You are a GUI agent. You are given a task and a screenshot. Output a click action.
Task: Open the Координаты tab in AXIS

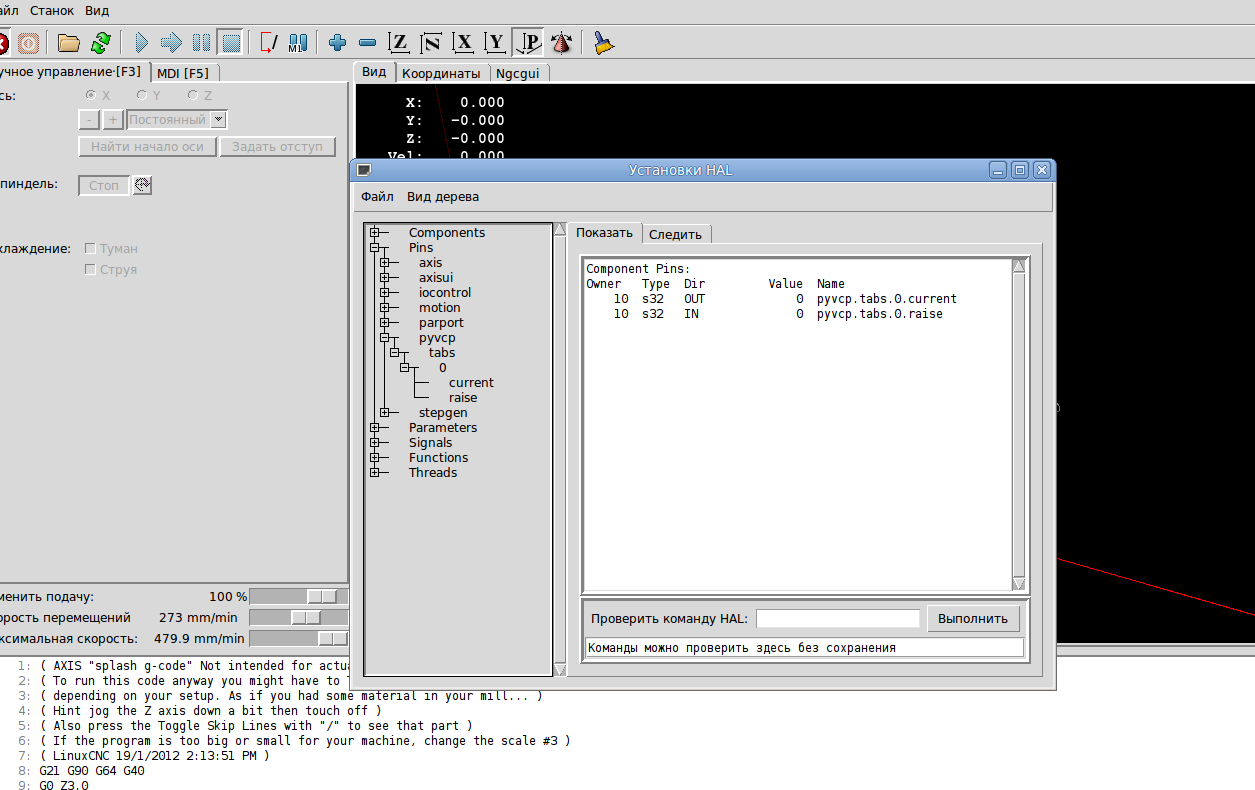click(441, 73)
